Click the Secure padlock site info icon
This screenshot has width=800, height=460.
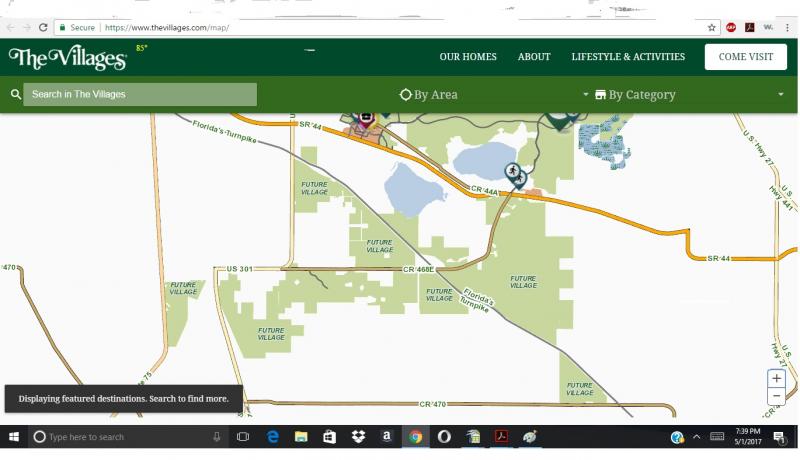point(62,28)
